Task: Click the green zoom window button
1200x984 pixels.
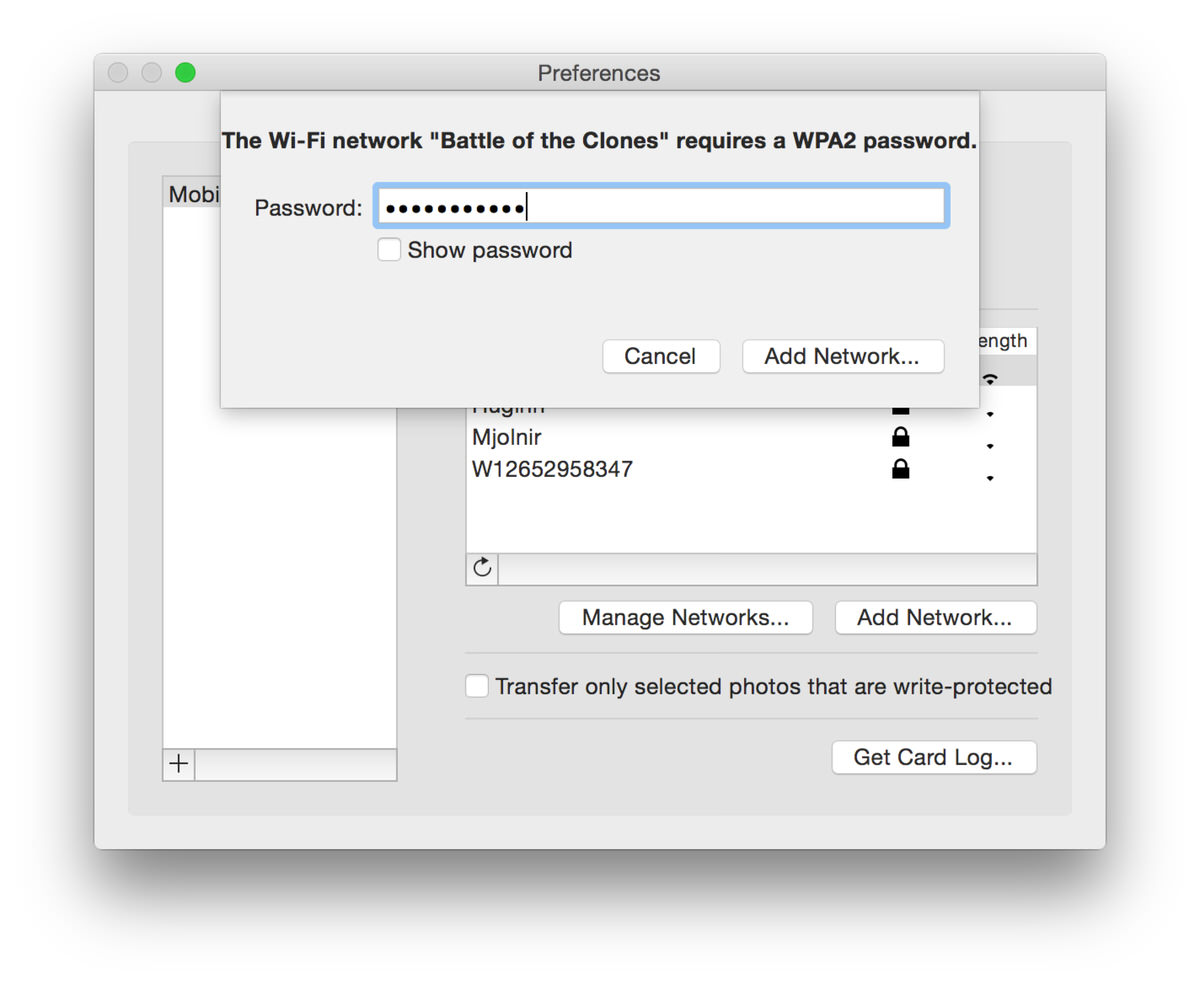Action: point(185,72)
